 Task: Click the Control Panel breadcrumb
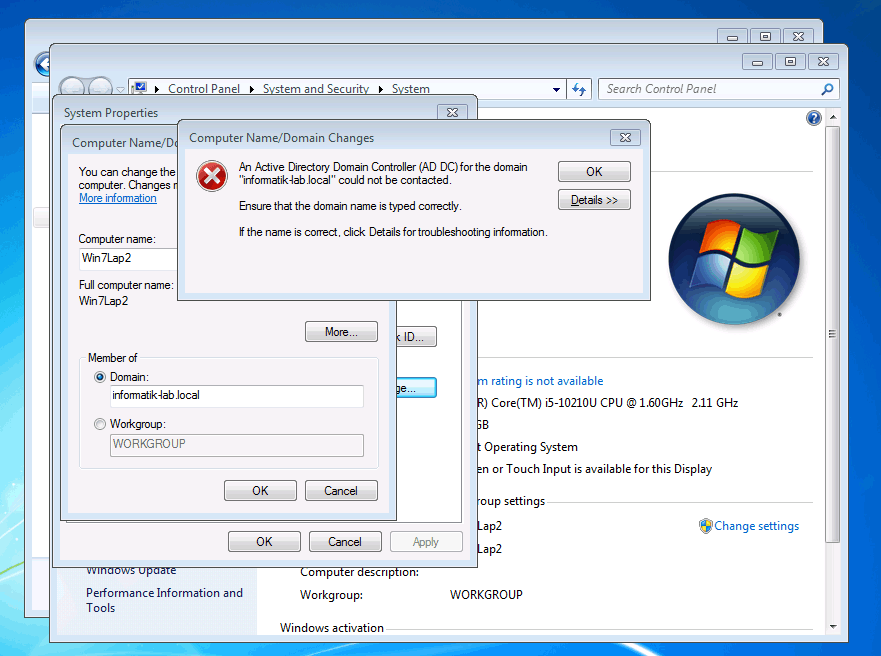(x=204, y=89)
